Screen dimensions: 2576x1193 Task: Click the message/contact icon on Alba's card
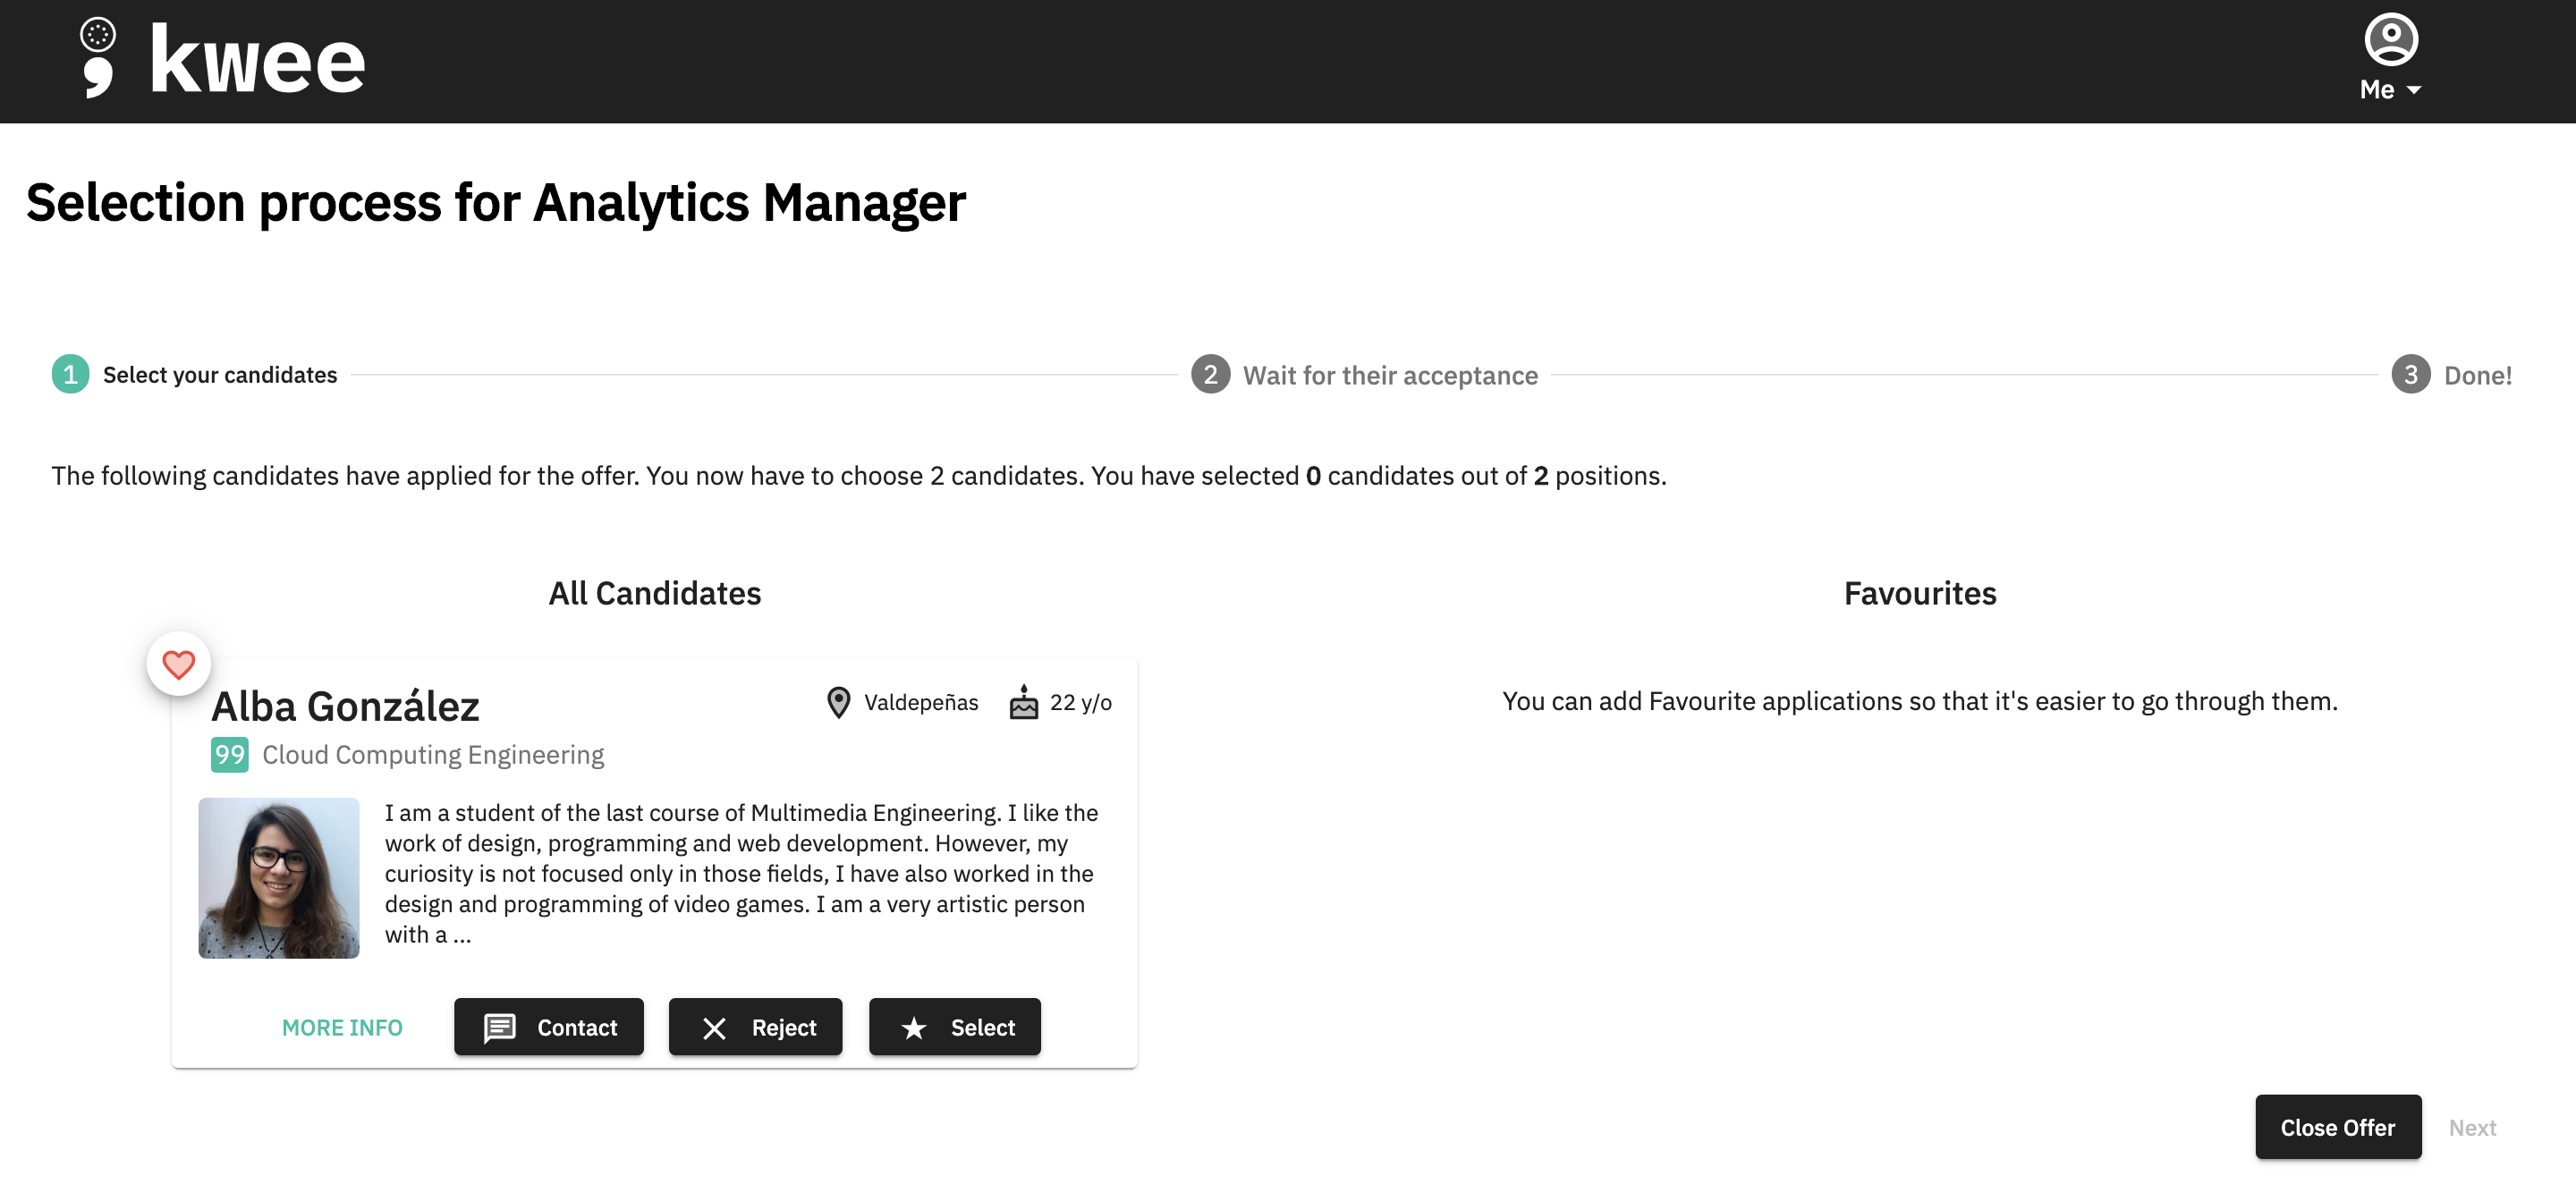[501, 1027]
